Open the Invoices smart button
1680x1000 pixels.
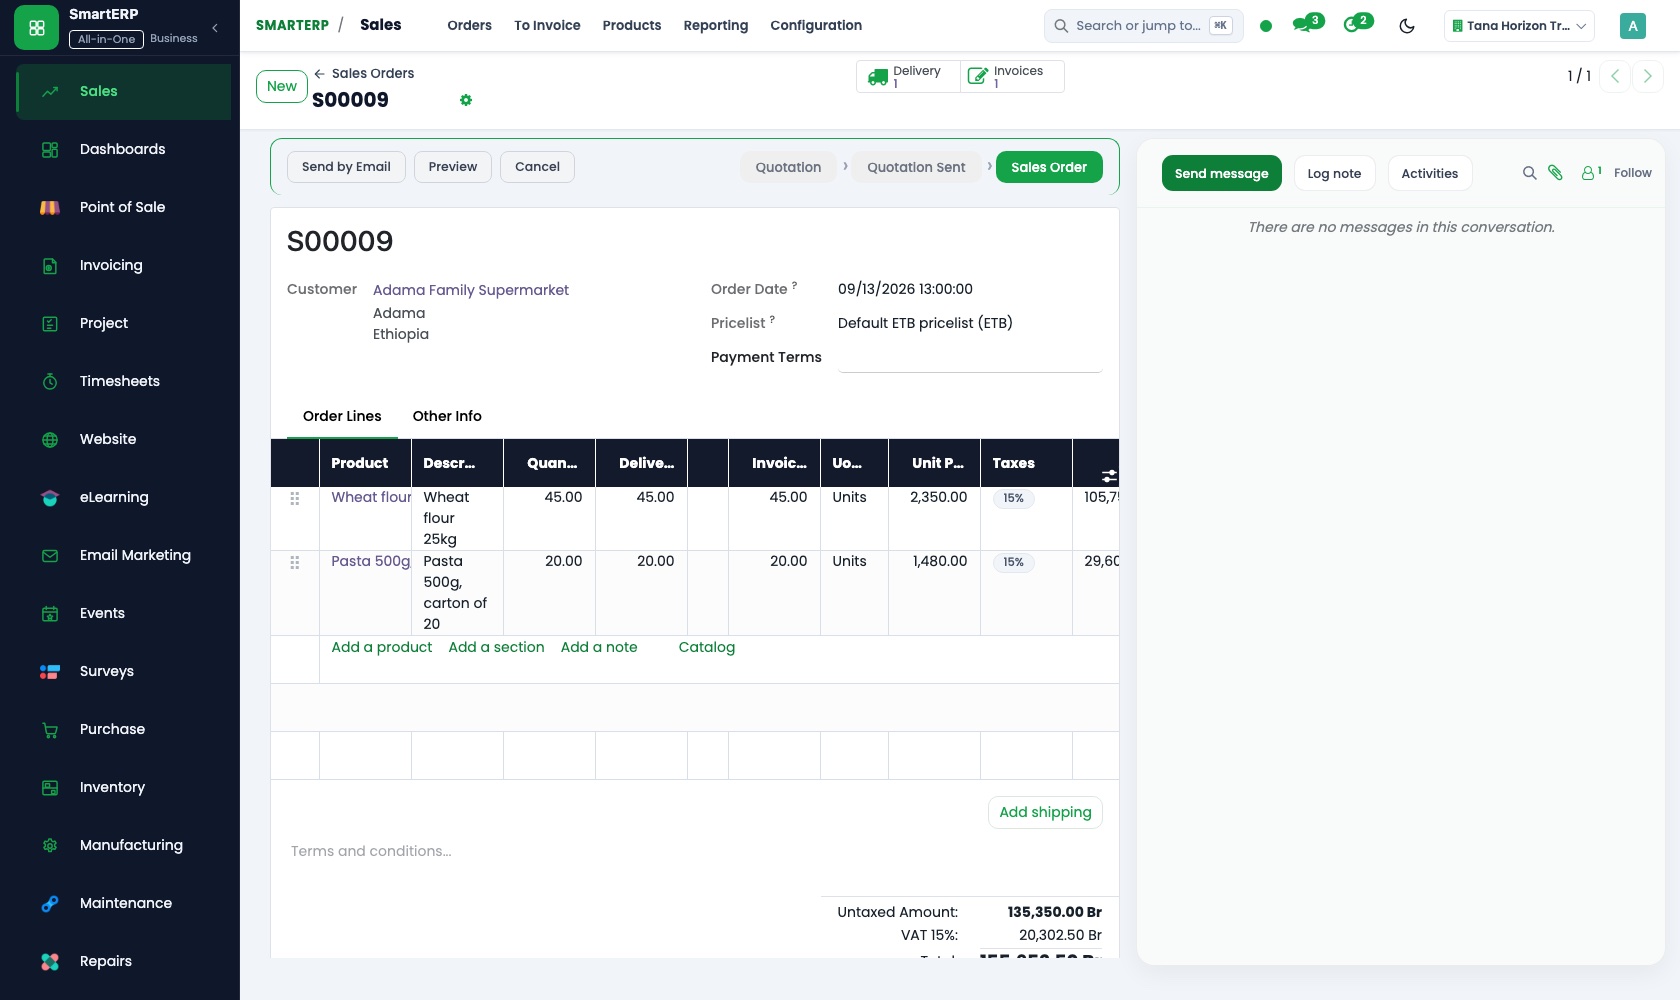coord(1012,76)
